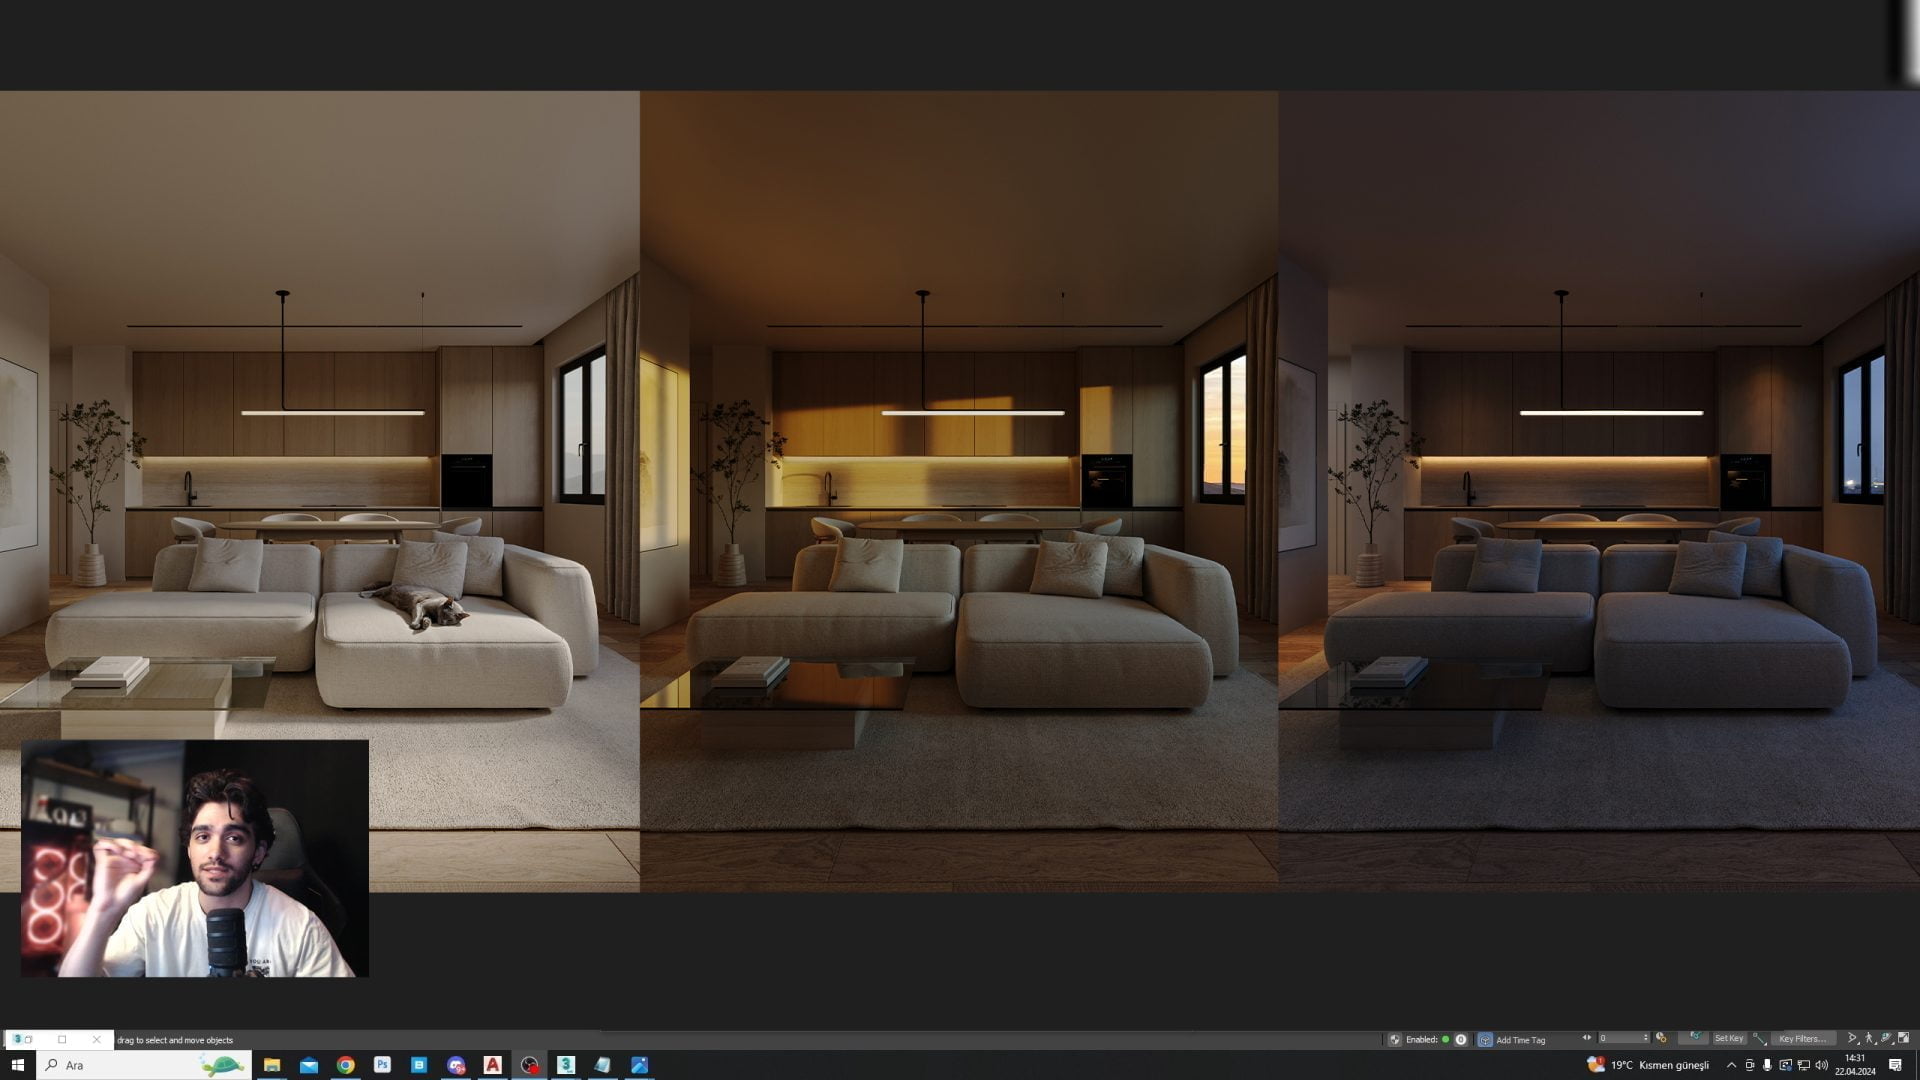
Task: Click the time tag cube icon
Action: pos(1485,1040)
